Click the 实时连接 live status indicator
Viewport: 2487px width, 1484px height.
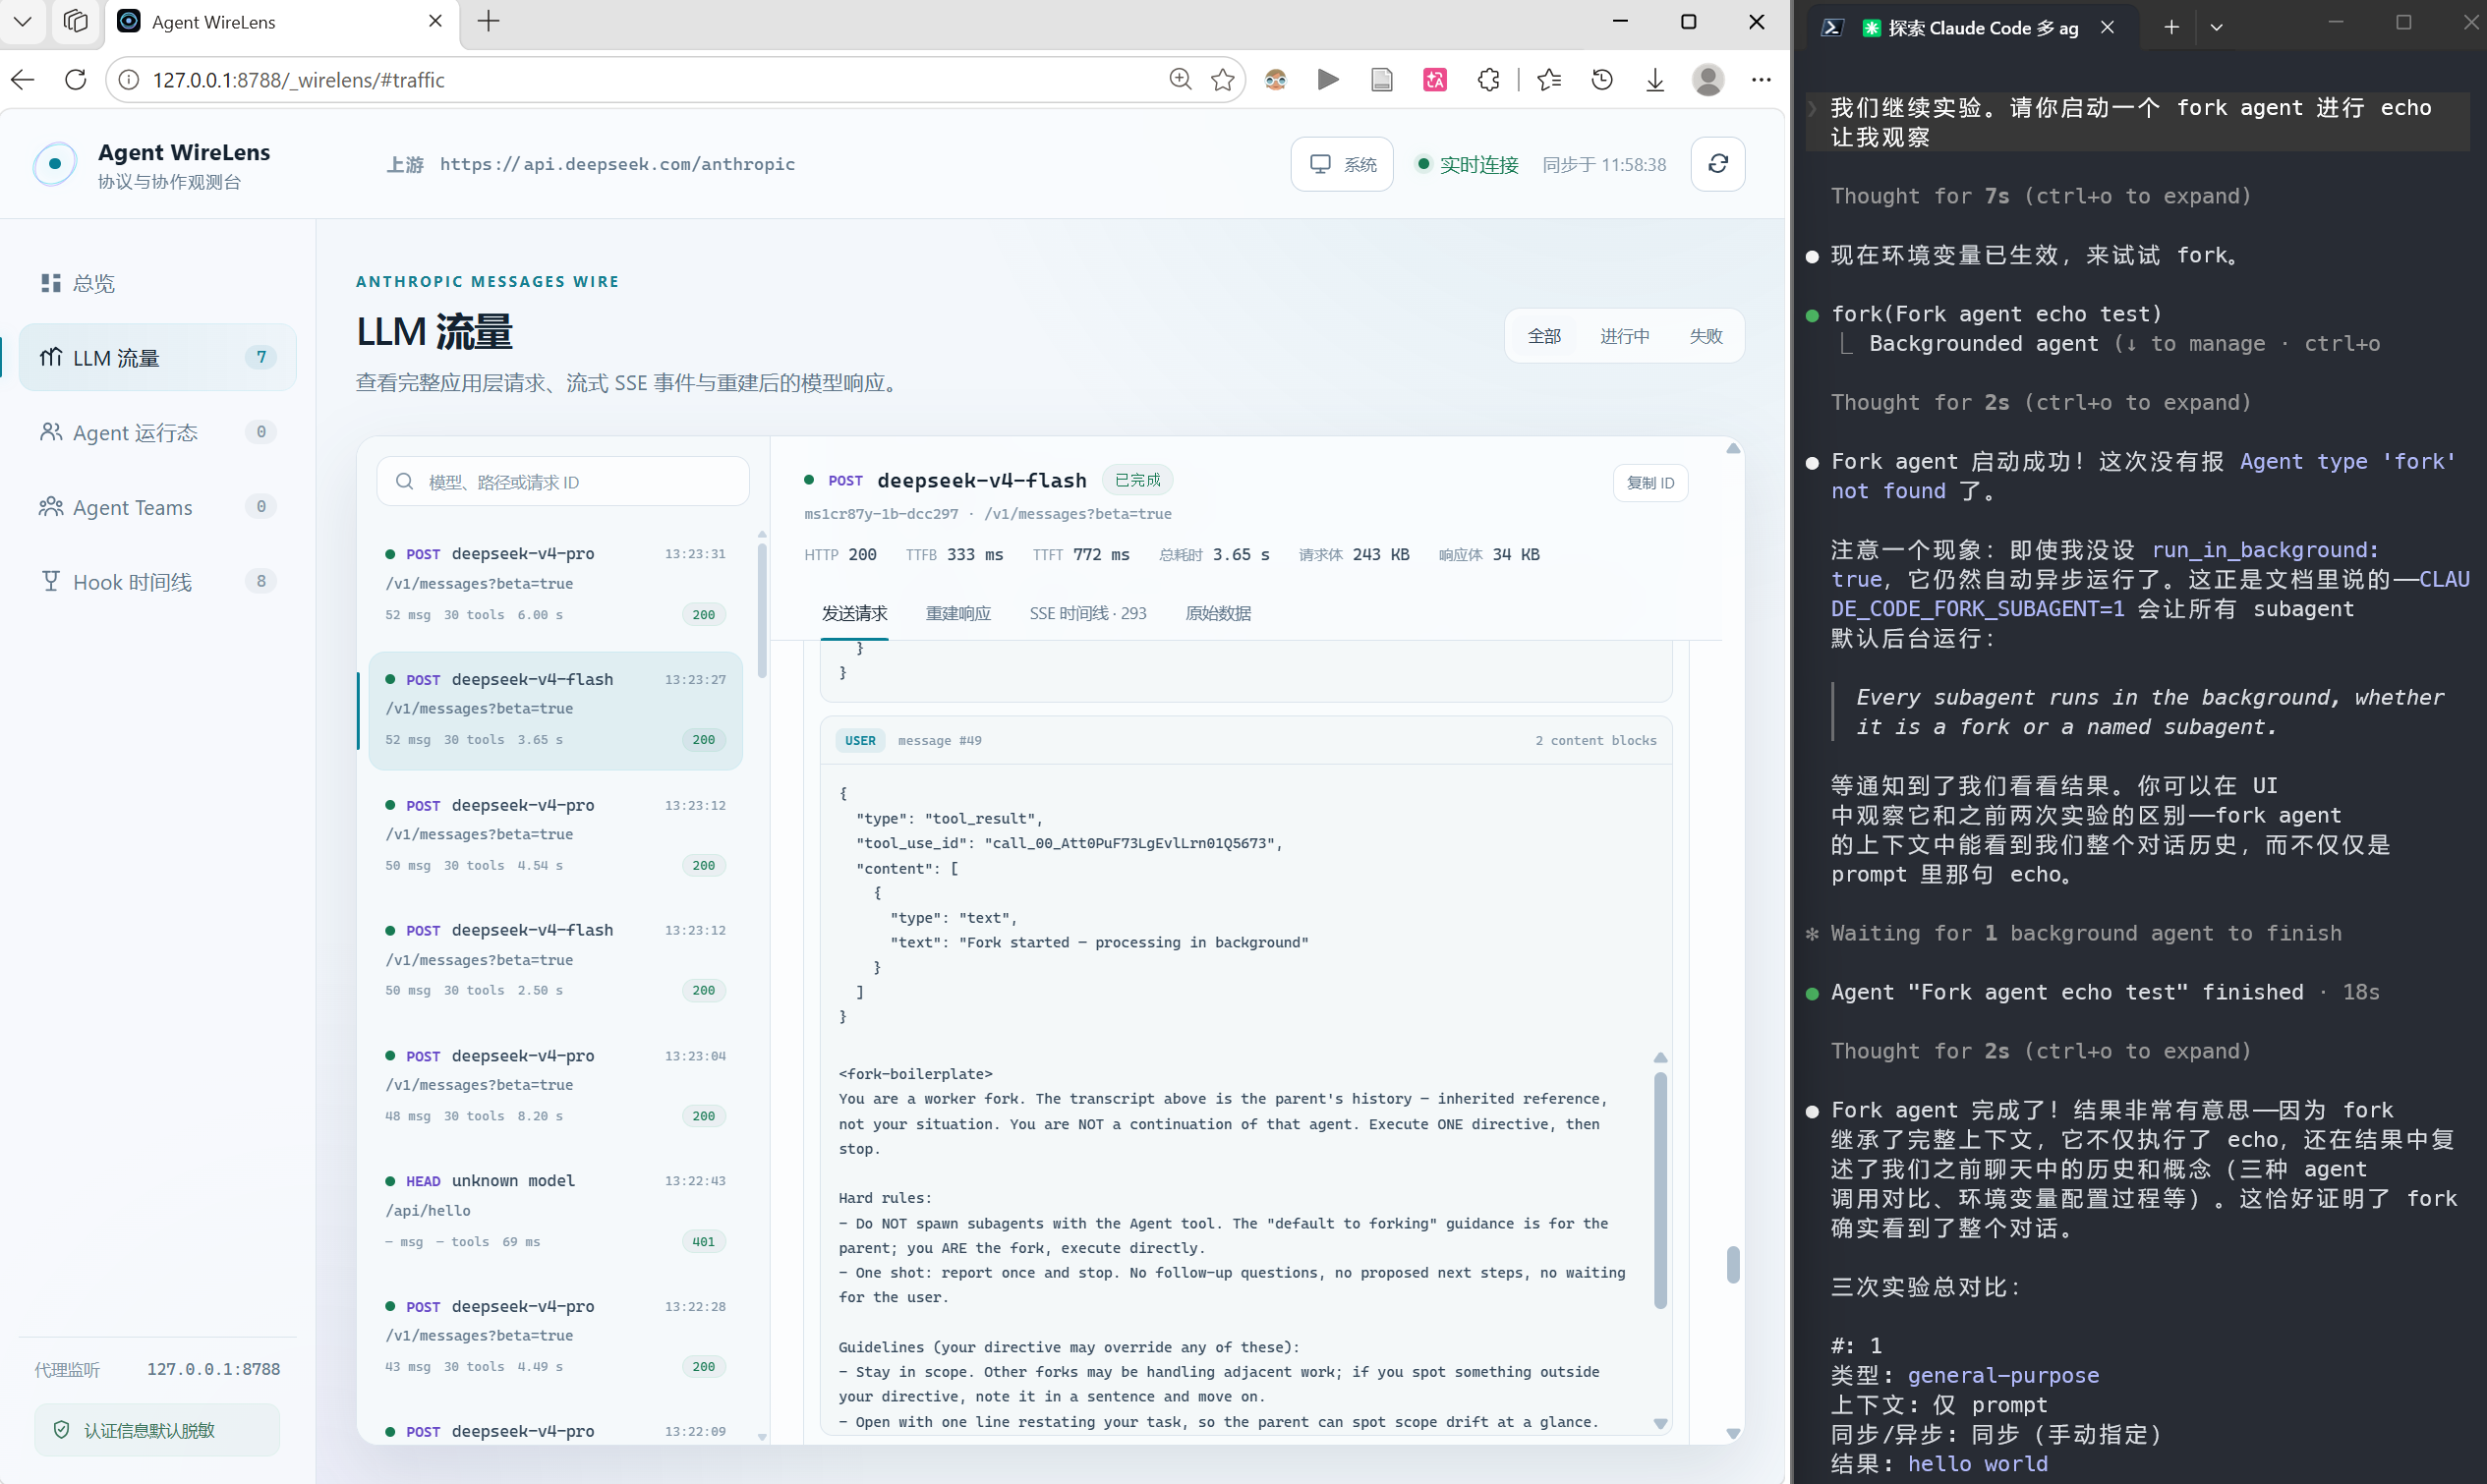pyautogui.click(x=1467, y=164)
